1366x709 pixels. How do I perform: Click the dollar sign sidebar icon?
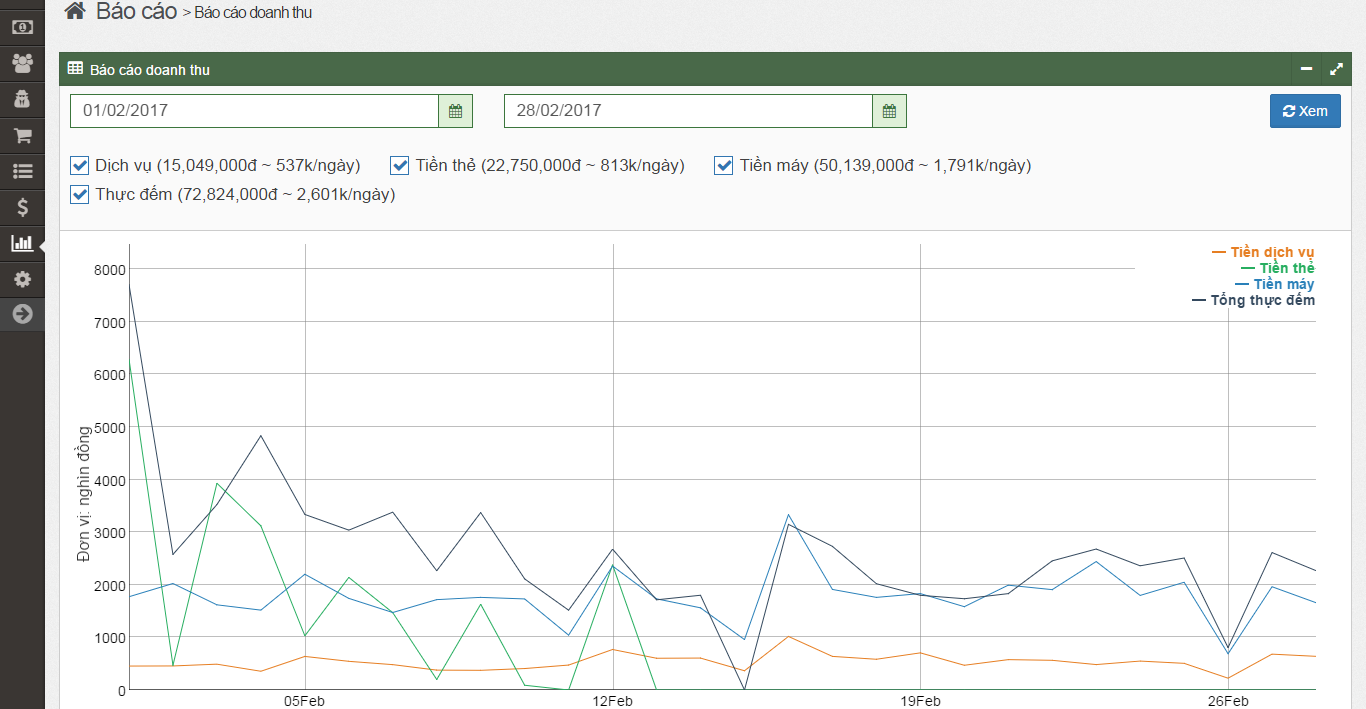(22, 207)
